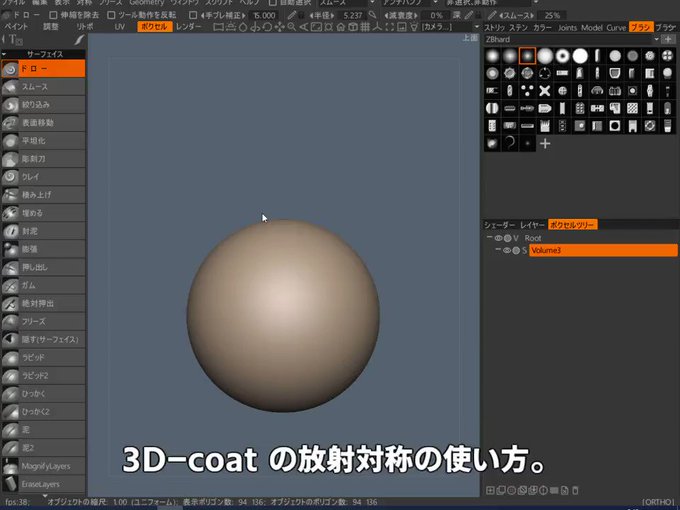
Task: Choose the 絞り込み sculpt tool
Action: pyautogui.click(x=43, y=105)
